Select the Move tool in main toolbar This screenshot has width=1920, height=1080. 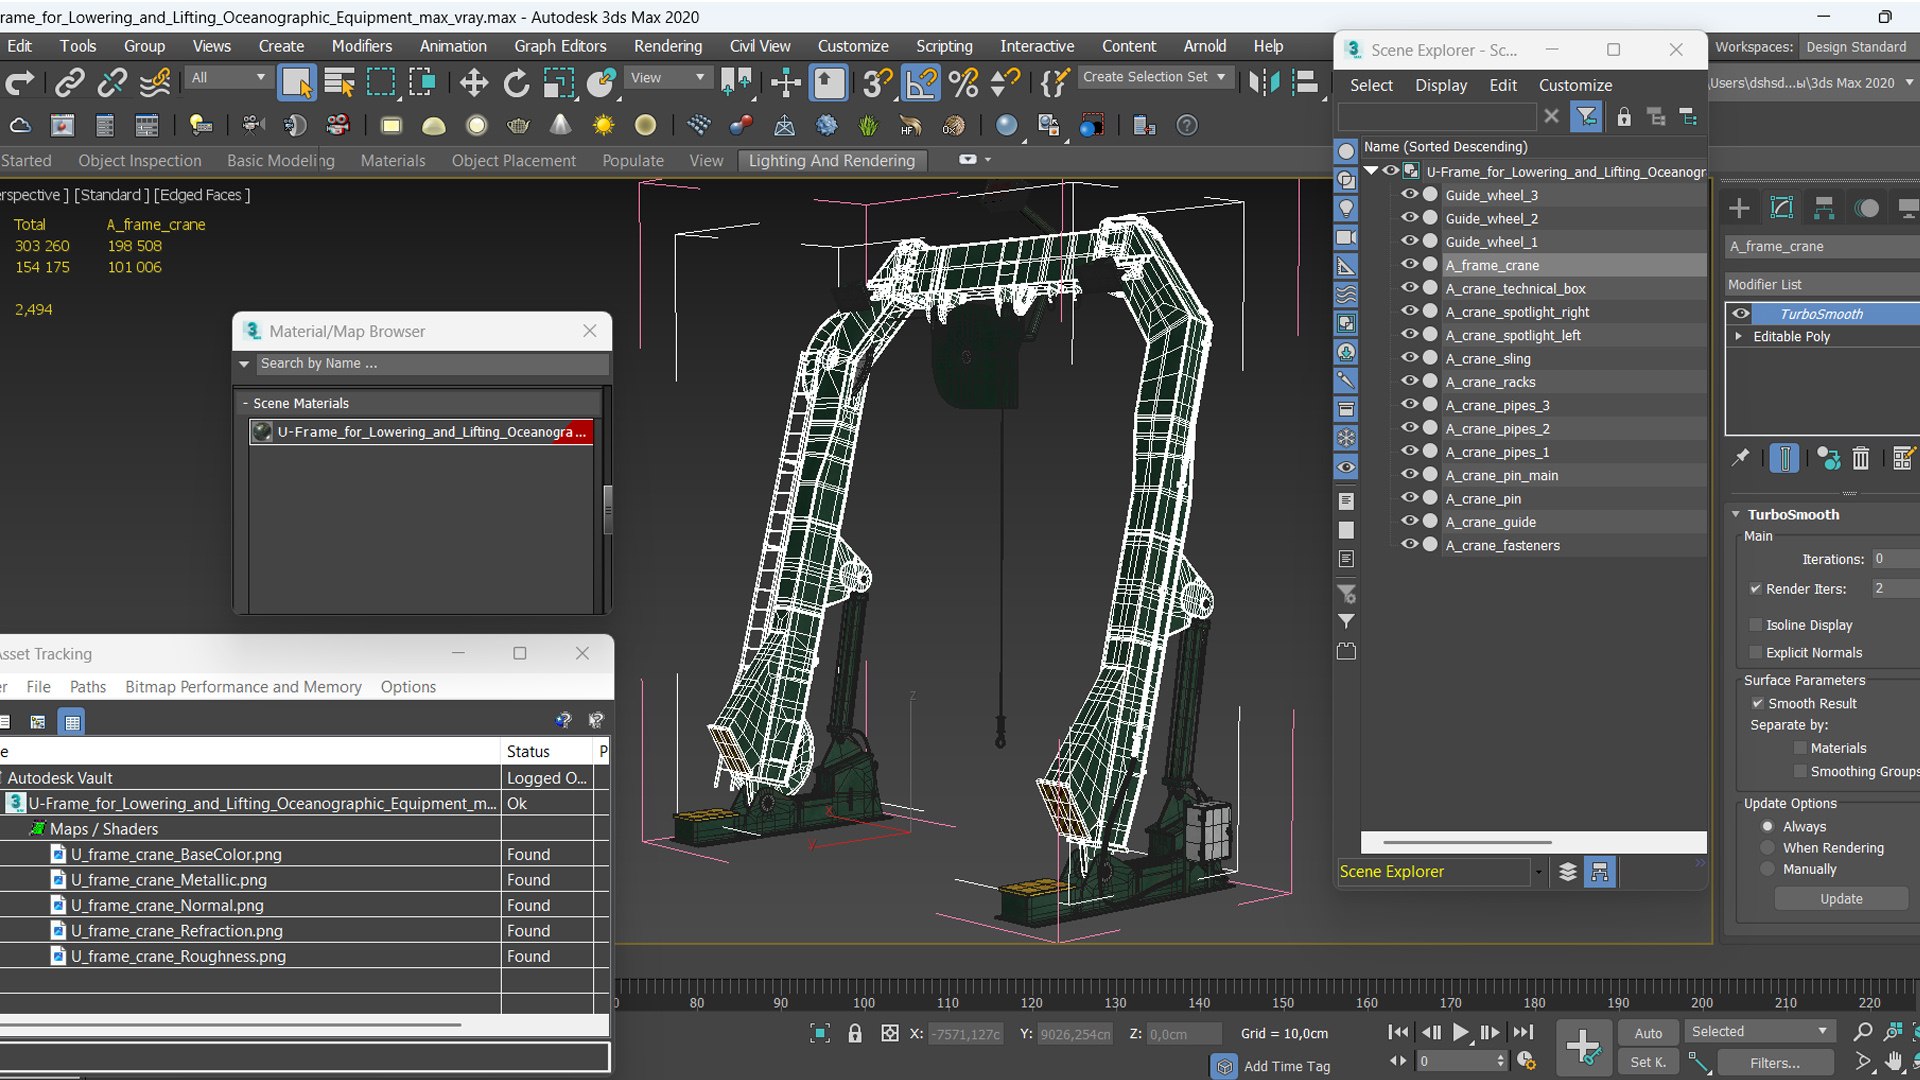coord(474,83)
